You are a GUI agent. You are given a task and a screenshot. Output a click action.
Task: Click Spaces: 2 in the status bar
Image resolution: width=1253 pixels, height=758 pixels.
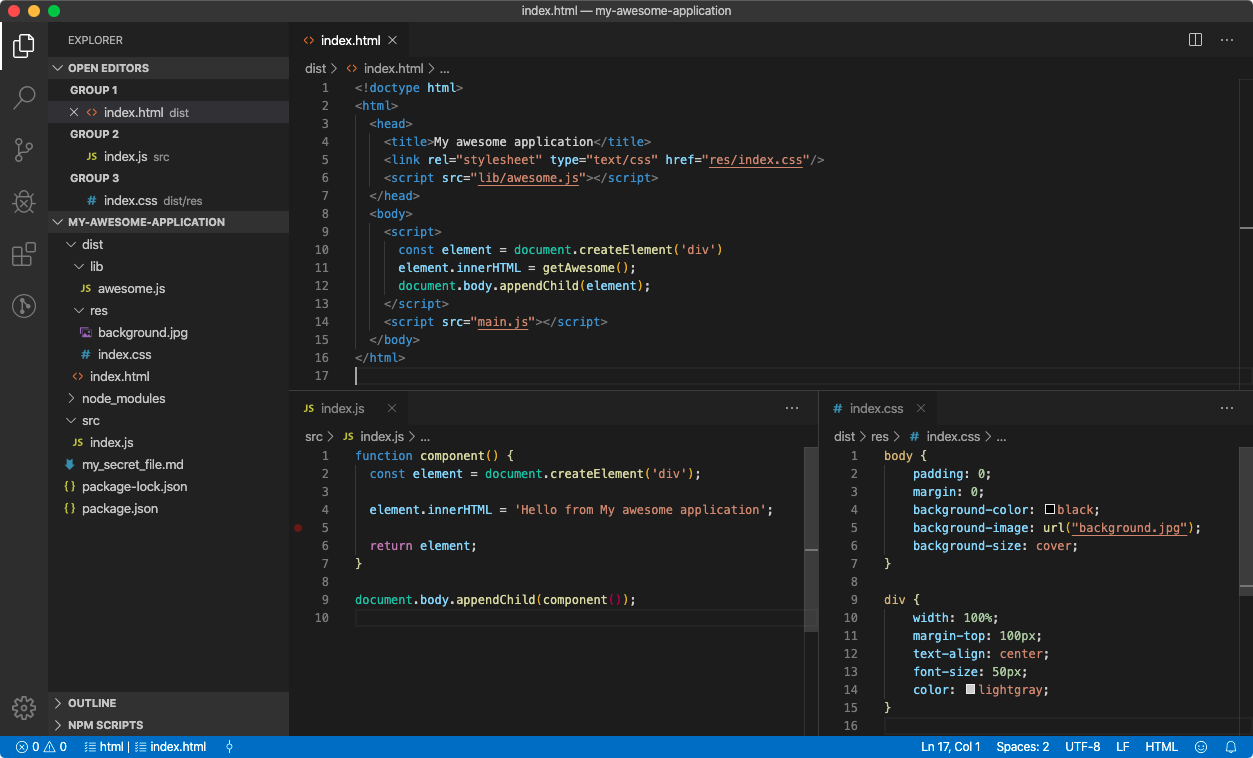click(1022, 746)
